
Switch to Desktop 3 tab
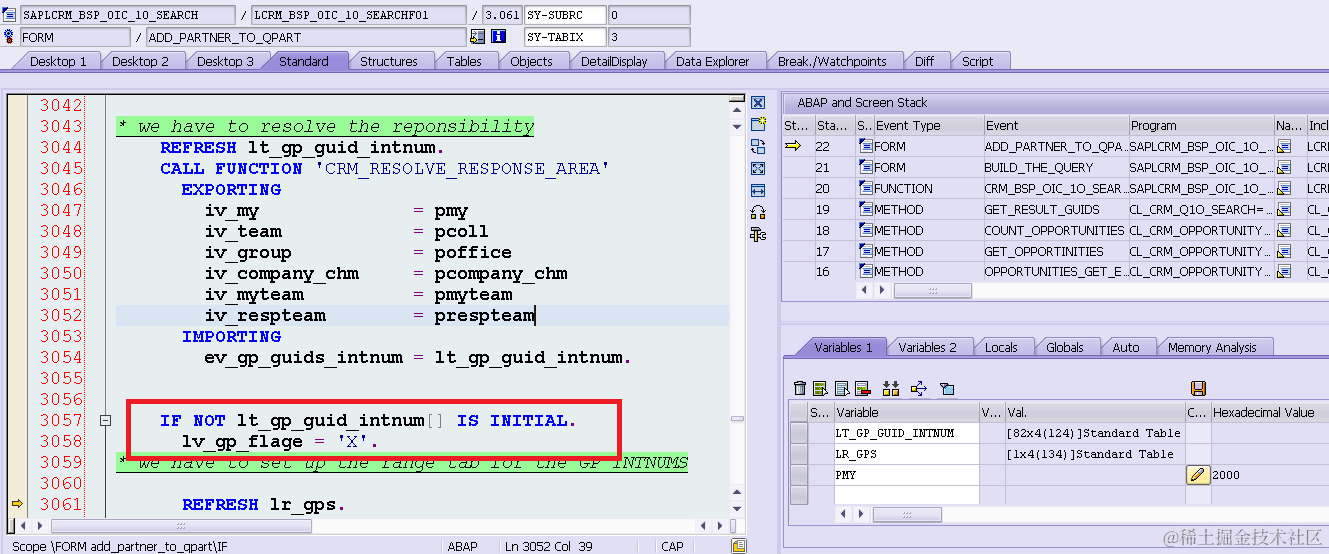pyautogui.click(x=225, y=61)
